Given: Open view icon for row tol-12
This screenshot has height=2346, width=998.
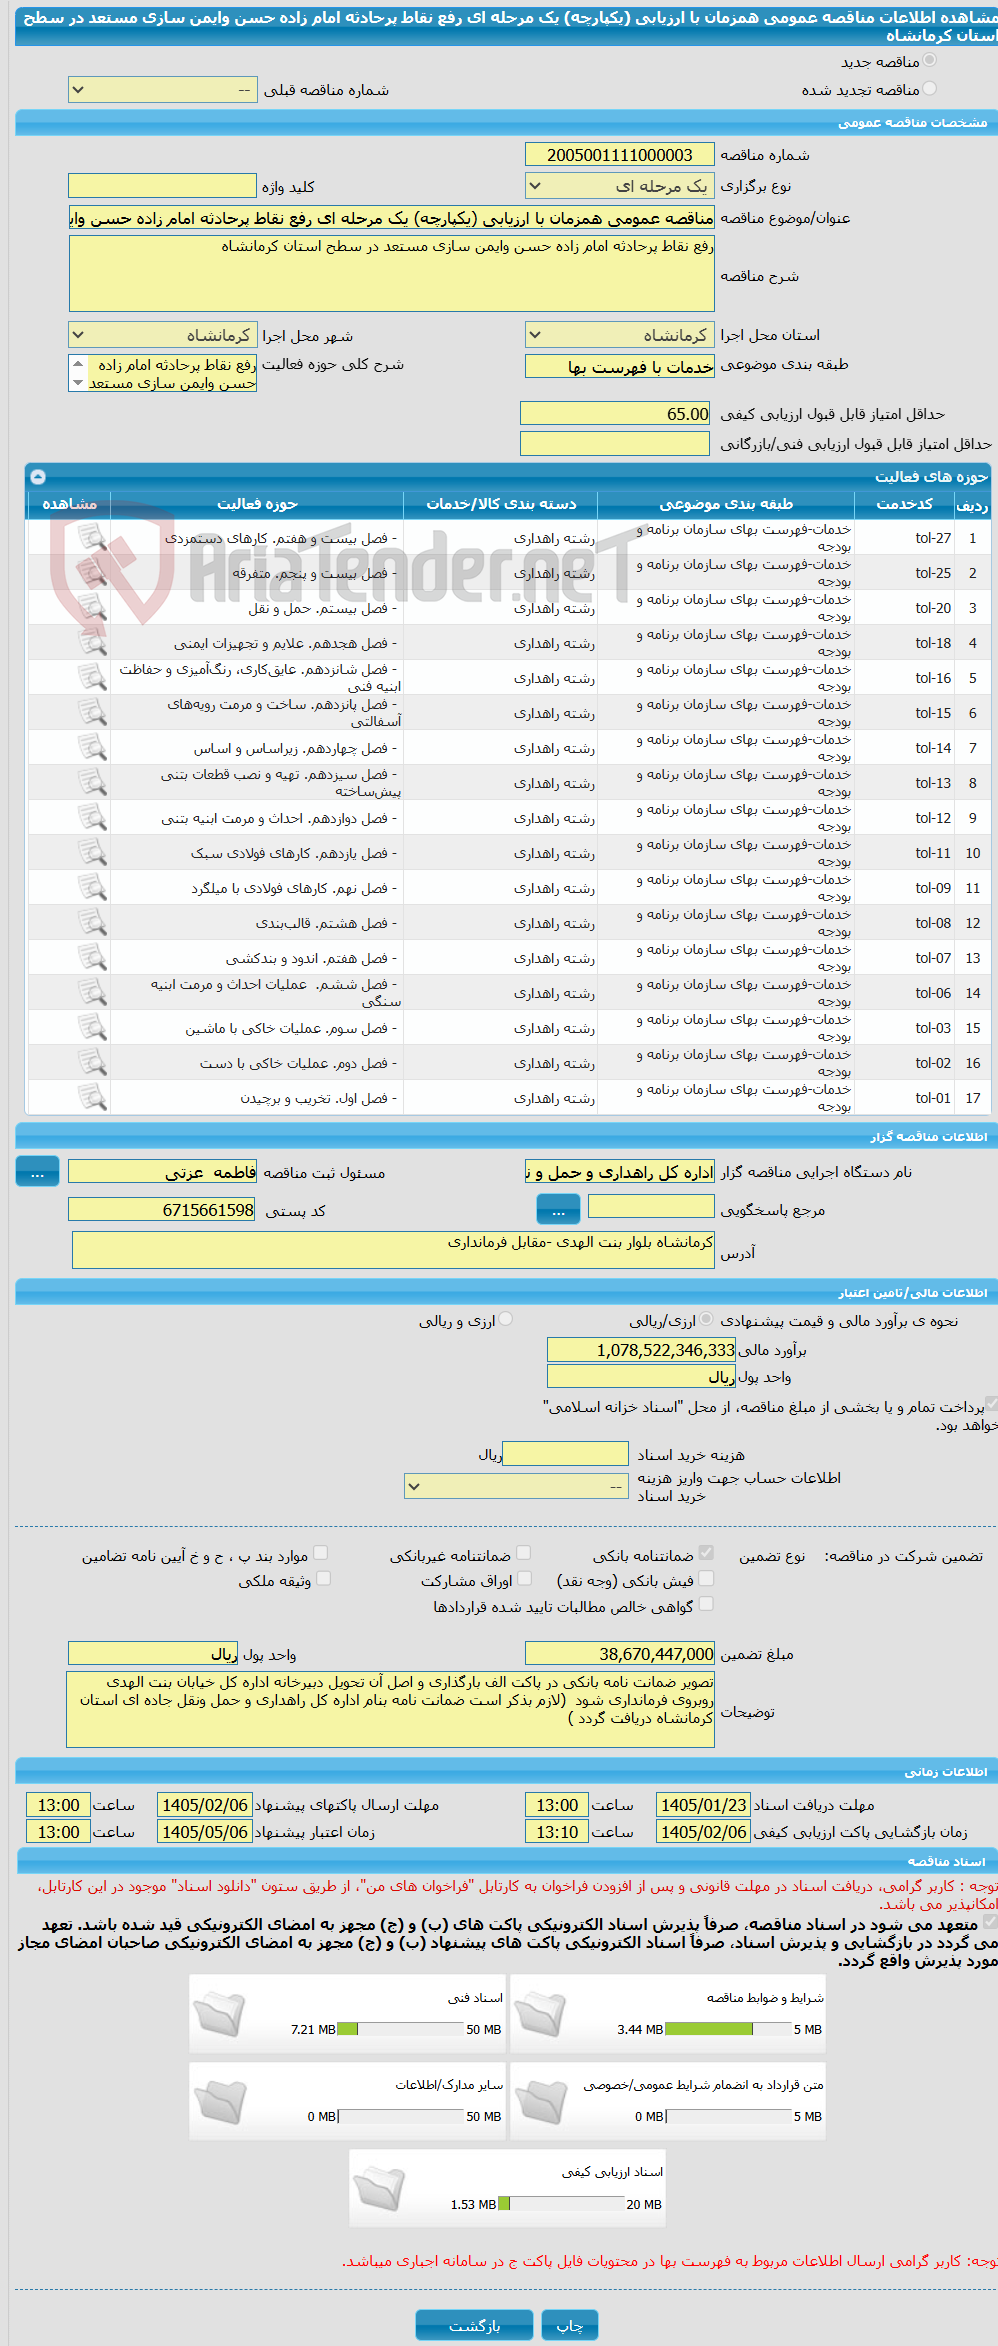Looking at the screenshot, I should tap(92, 818).
